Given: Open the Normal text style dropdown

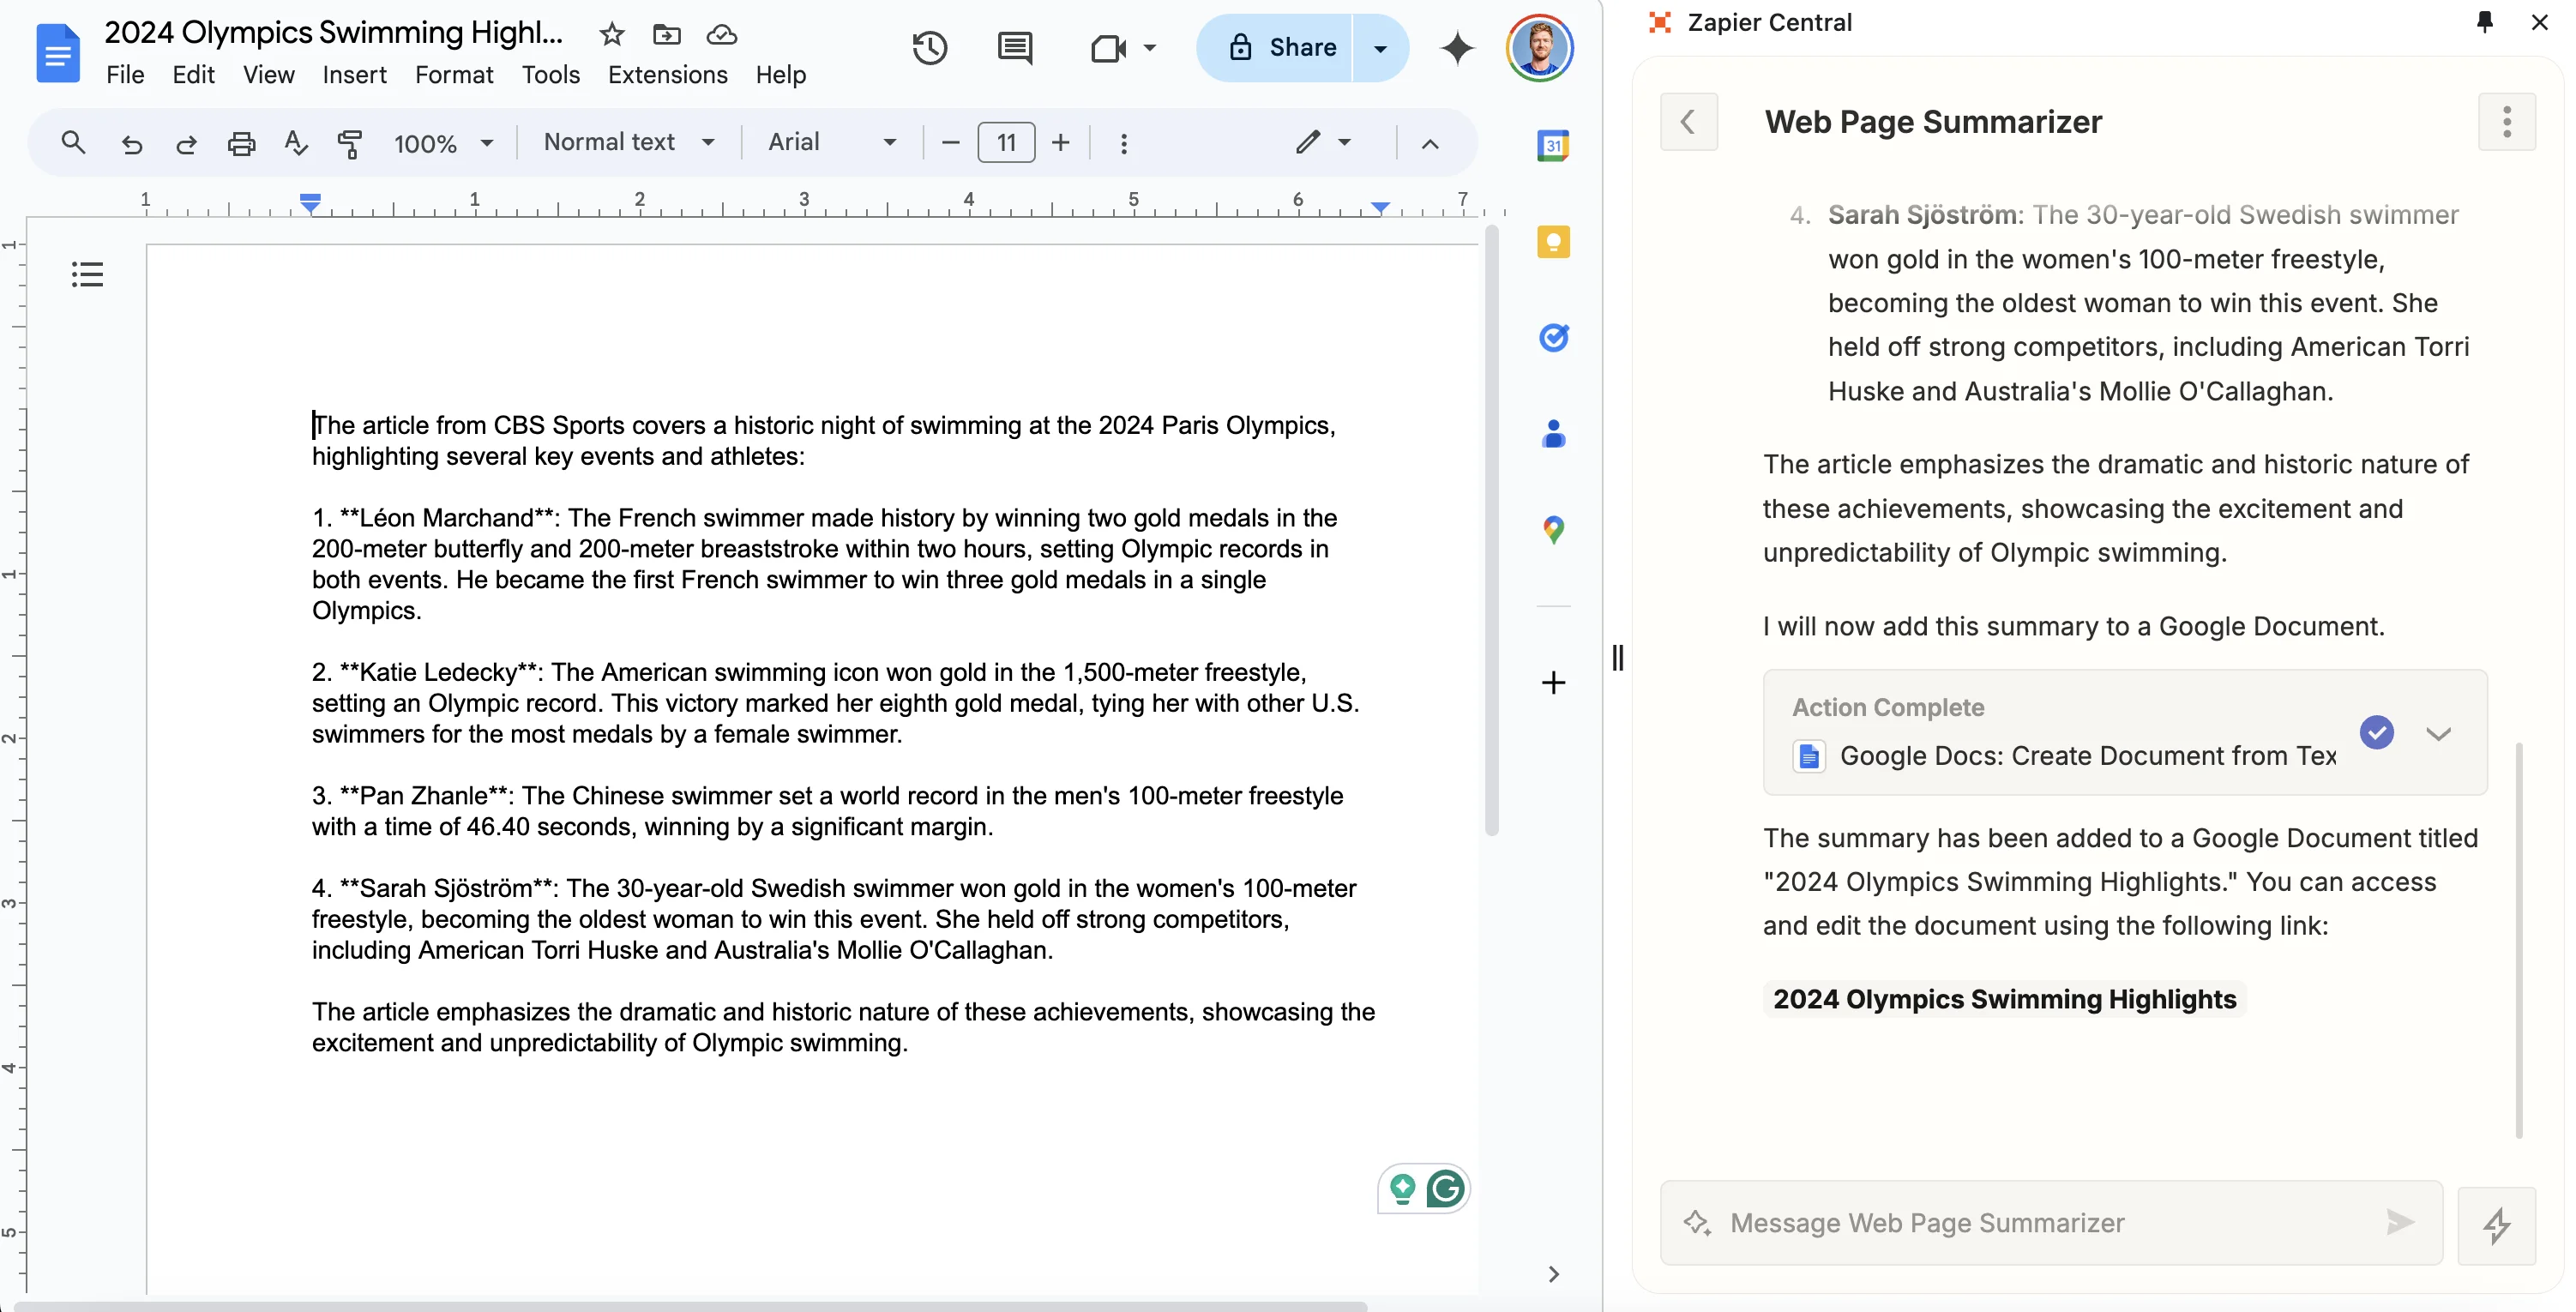Looking at the screenshot, I should point(629,143).
